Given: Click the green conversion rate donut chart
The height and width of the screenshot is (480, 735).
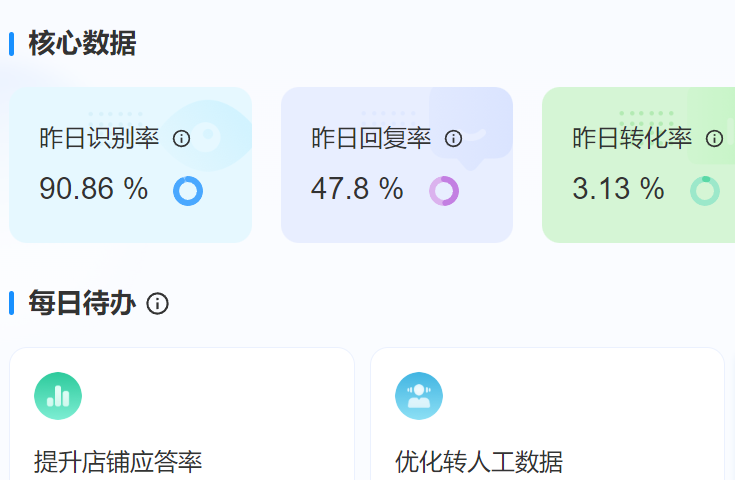Looking at the screenshot, I should (705, 190).
